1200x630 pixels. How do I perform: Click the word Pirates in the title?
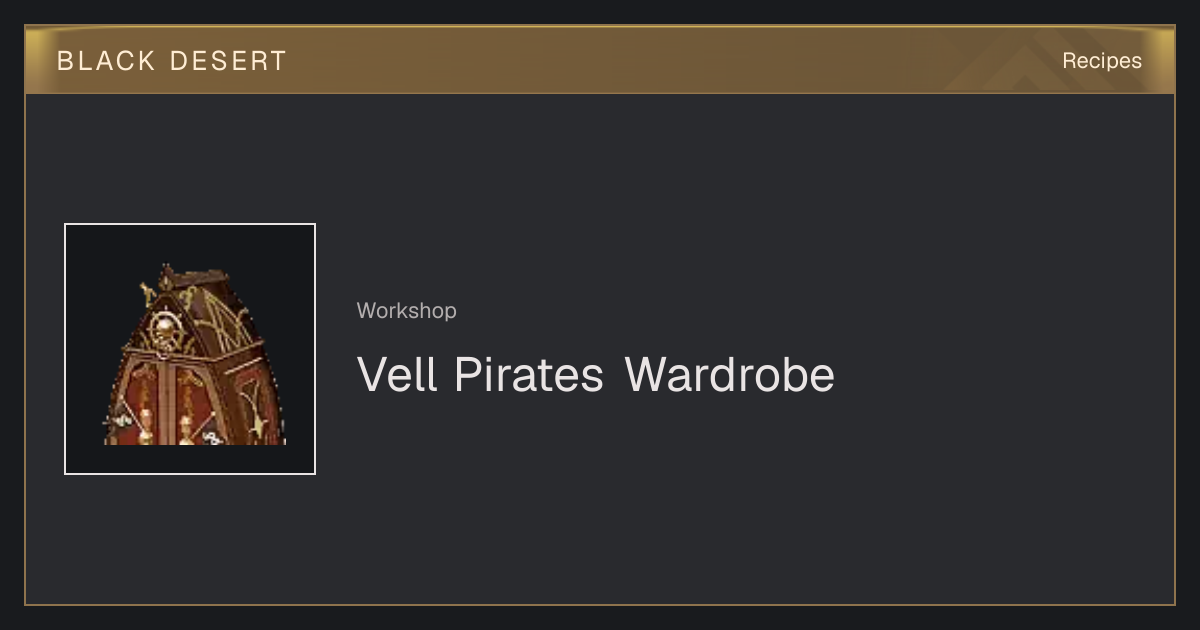[x=529, y=376]
